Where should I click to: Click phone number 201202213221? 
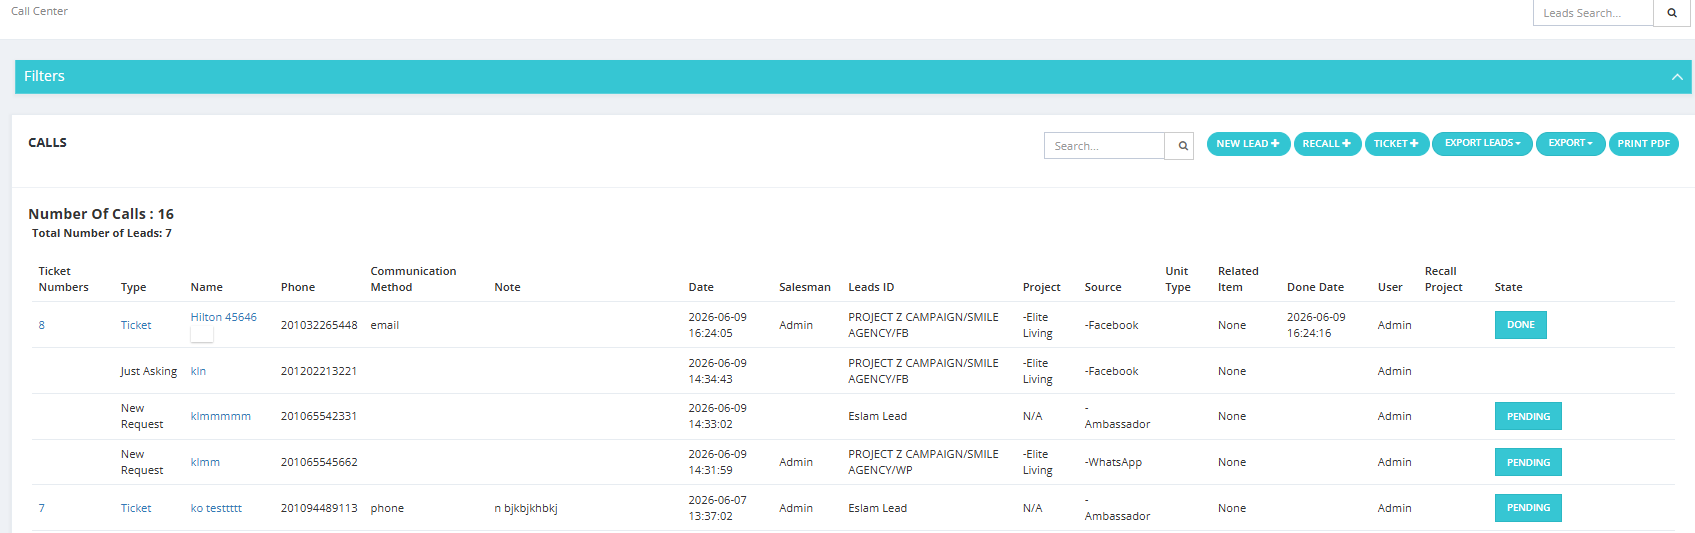click(319, 371)
